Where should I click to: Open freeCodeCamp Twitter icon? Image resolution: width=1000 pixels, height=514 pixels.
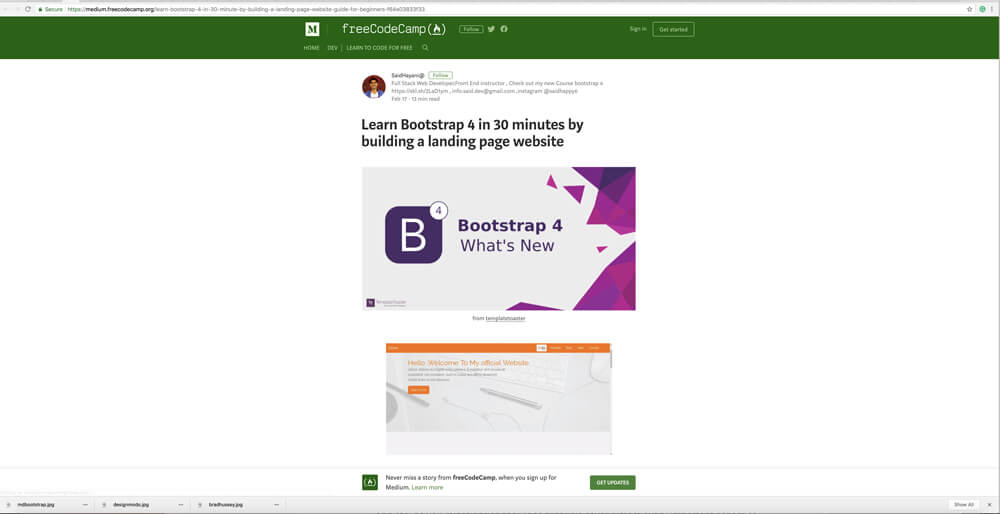(491, 29)
